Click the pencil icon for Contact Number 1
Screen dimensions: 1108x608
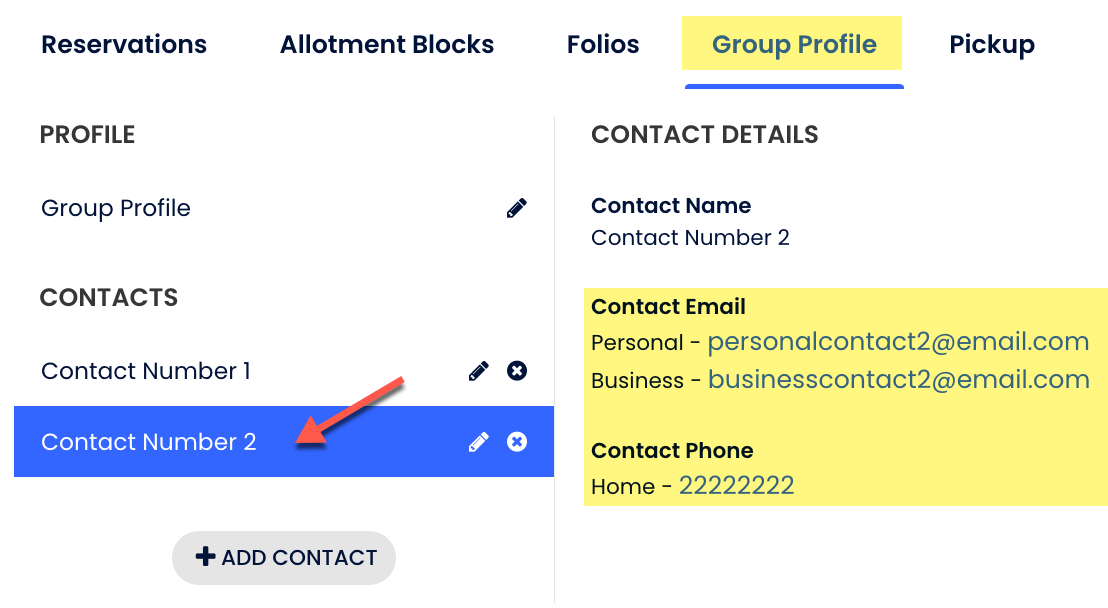pos(479,371)
